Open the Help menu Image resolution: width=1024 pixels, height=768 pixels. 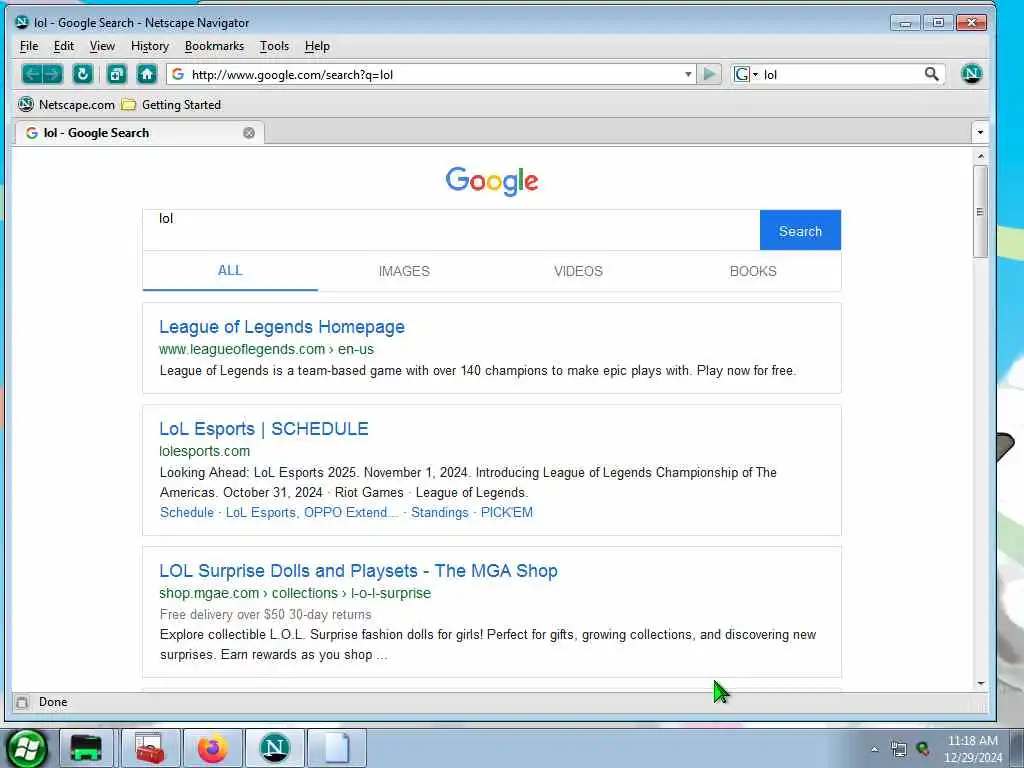[x=317, y=46]
